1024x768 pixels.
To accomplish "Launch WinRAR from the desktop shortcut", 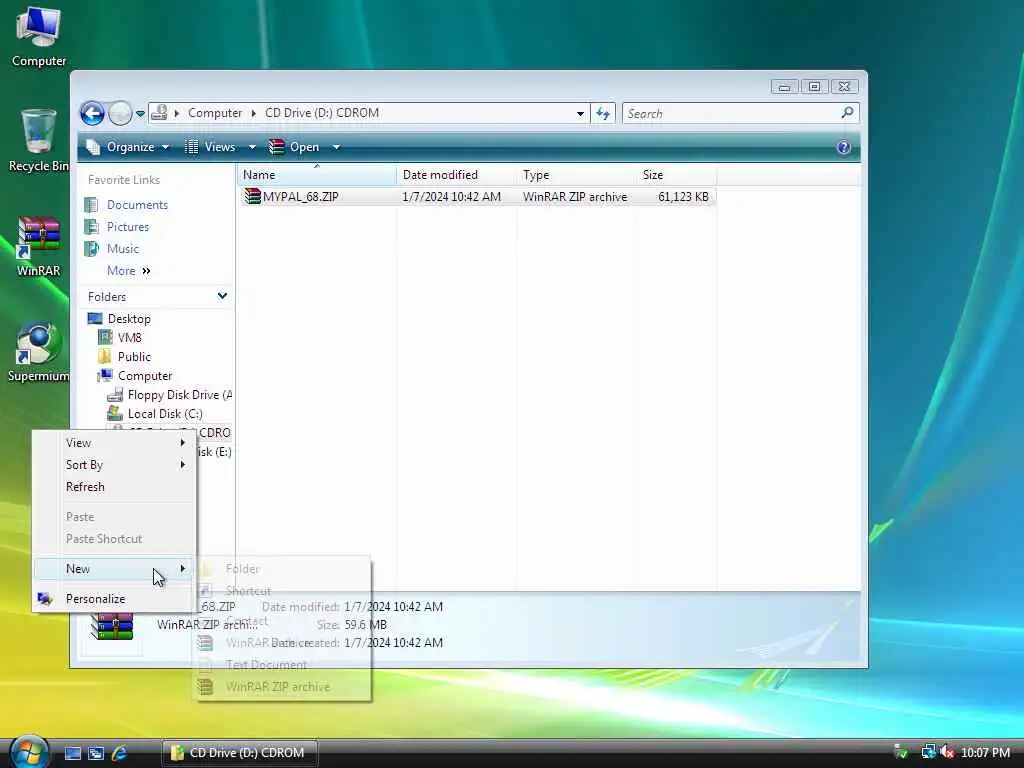I will click(39, 247).
